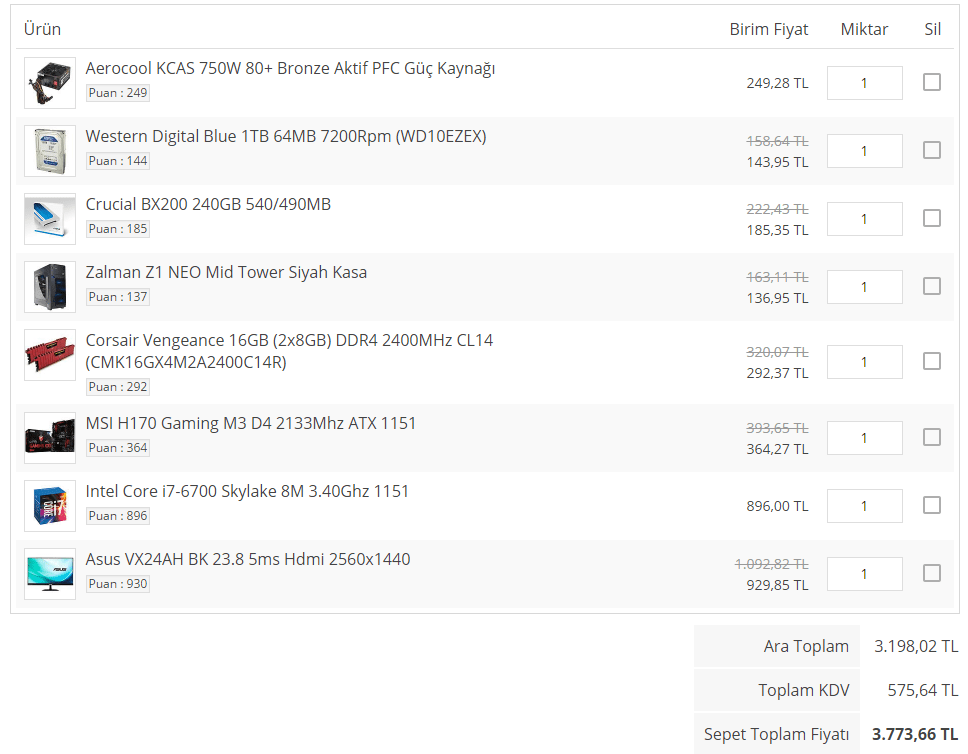Tick the delete checkbox for Asus VX24AH
This screenshot has width=968, height=754.
932,573
